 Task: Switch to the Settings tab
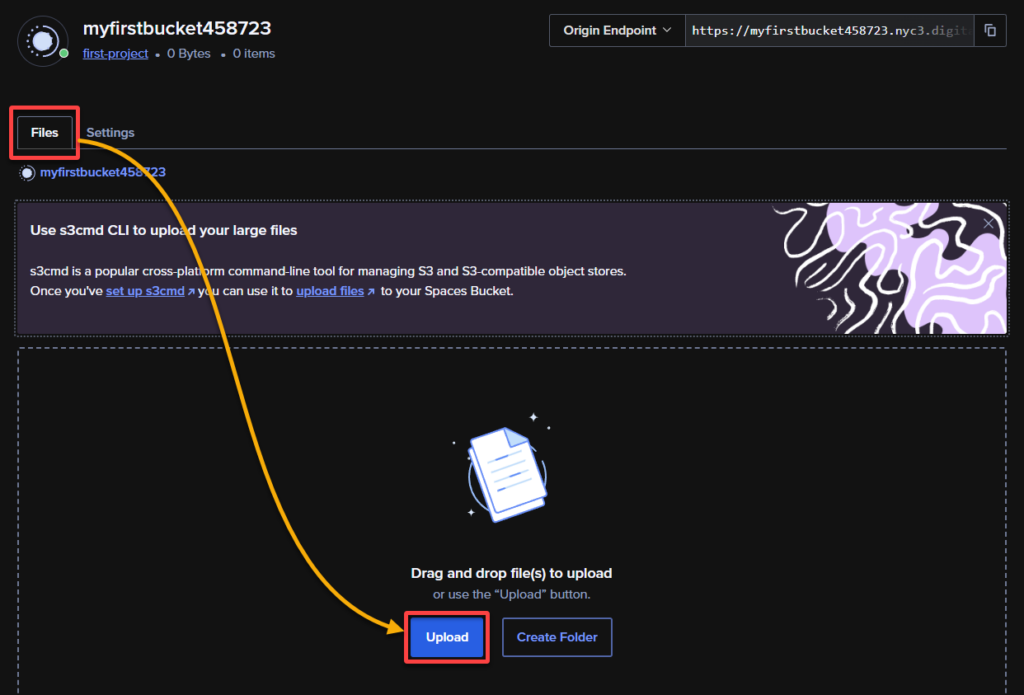point(110,133)
